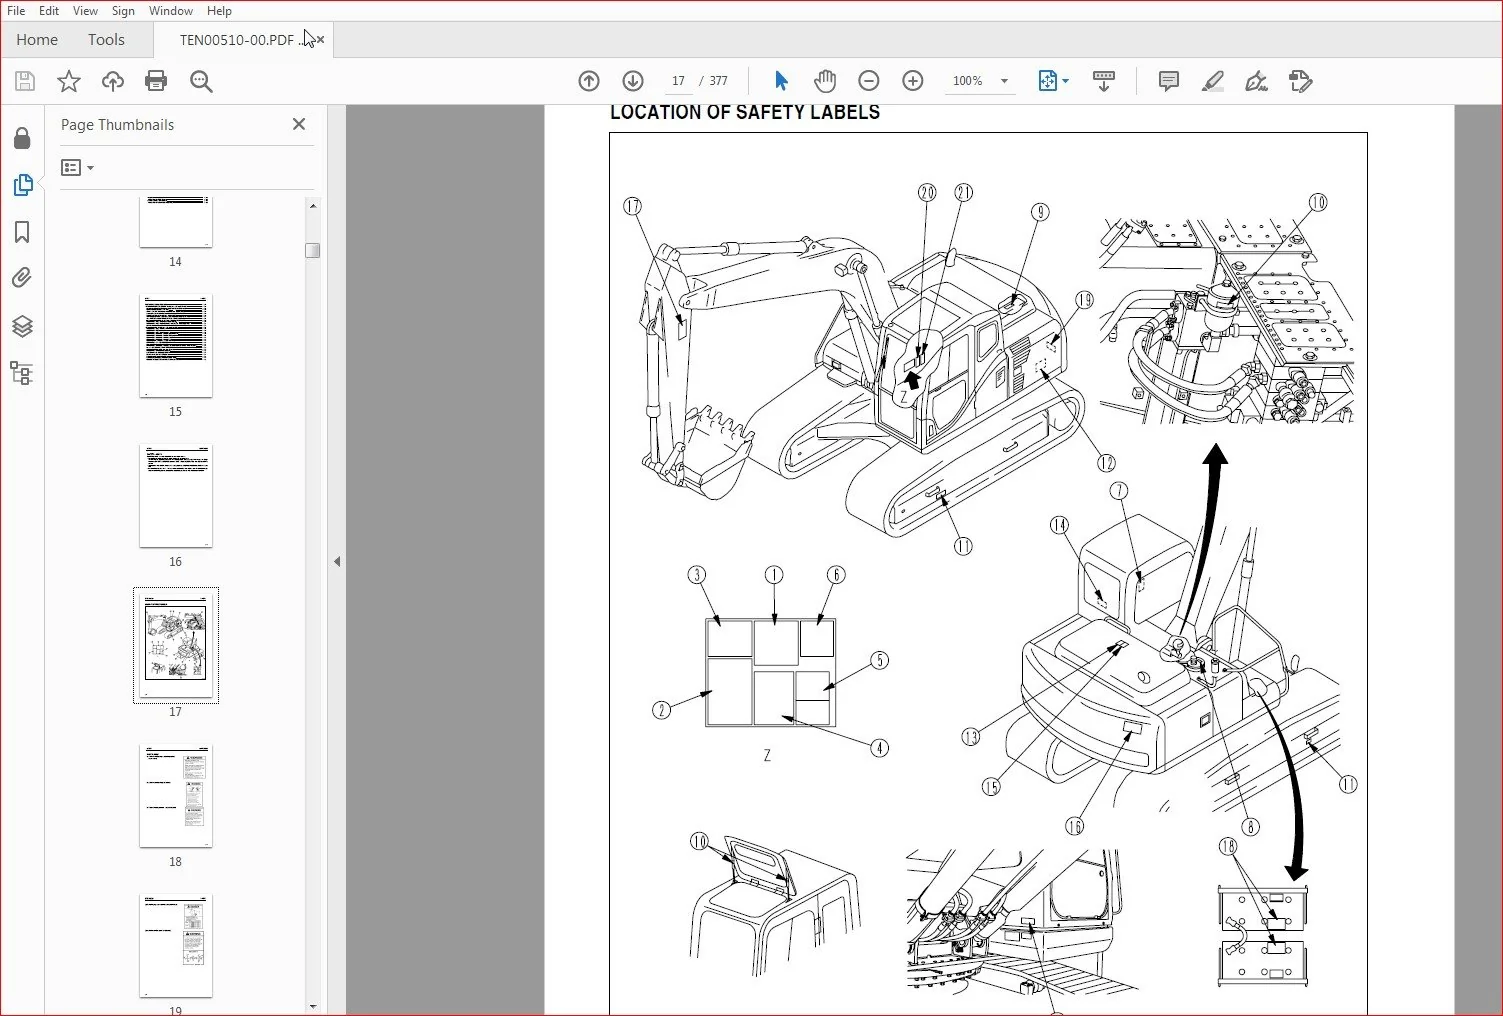Image resolution: width=1503 pixels, height=1016 pixels.
Task: Zoom out with the minus button
Action: pos(869,81)
